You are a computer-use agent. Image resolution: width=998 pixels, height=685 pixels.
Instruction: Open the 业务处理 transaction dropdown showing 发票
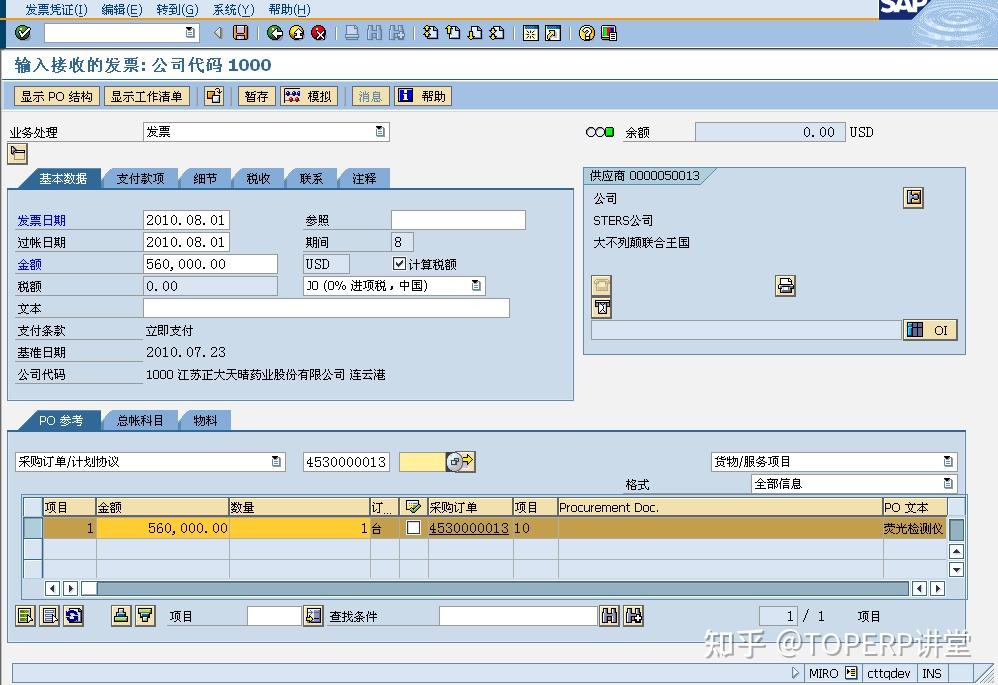pos(381,131)
